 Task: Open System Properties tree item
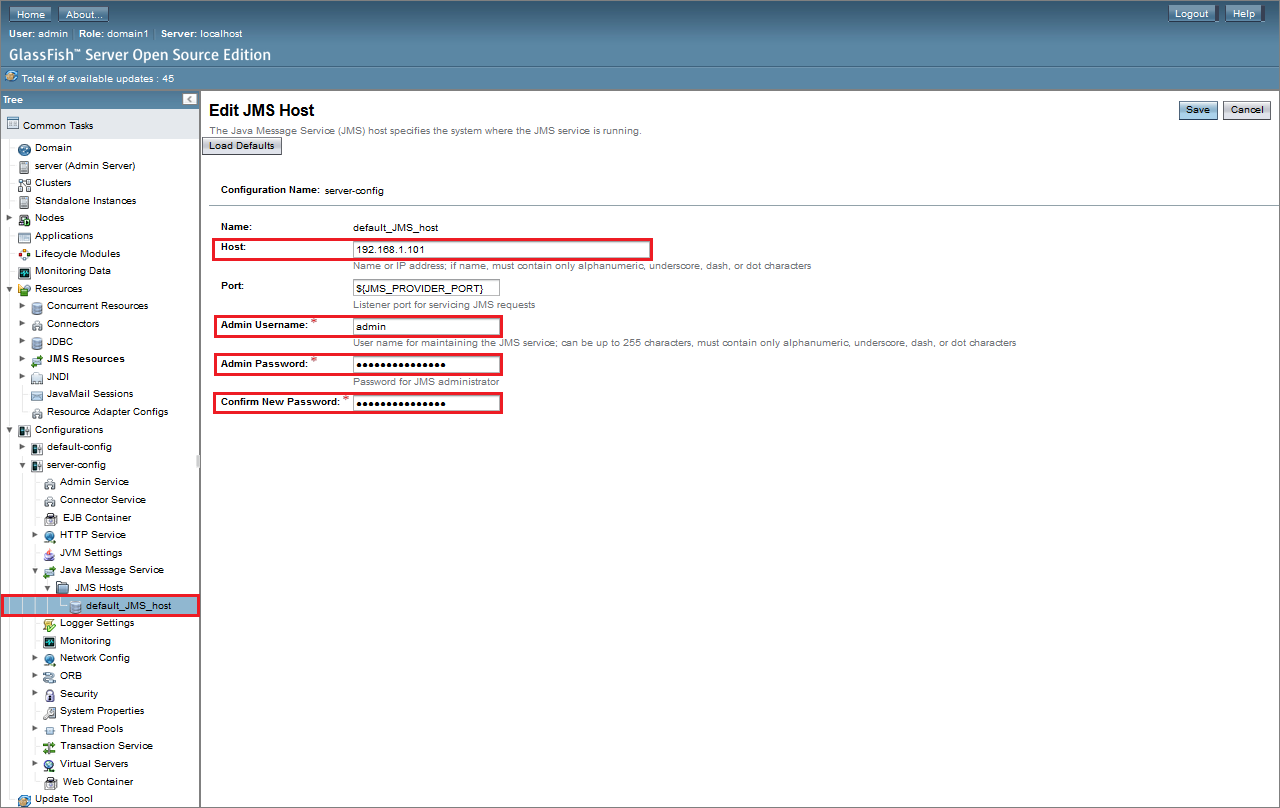coord(102,711)
